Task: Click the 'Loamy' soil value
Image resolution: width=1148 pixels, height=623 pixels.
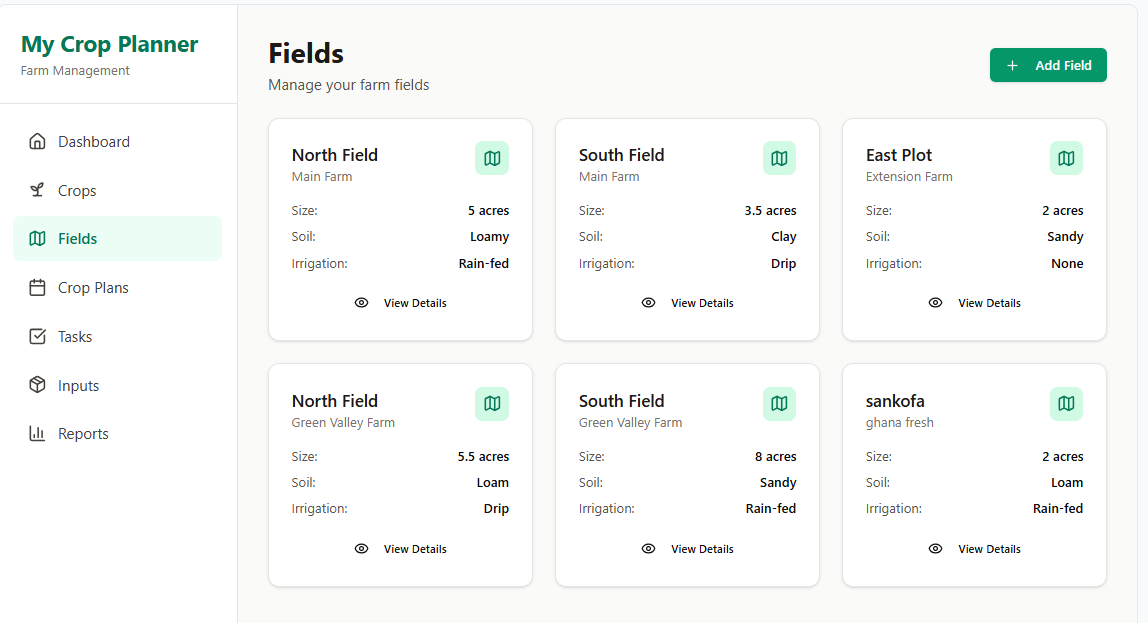Action: click(489, 237)
